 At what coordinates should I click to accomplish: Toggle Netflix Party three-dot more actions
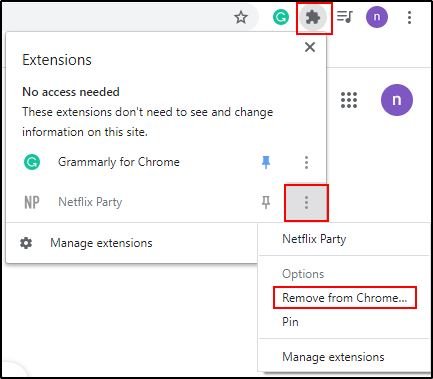306,202
